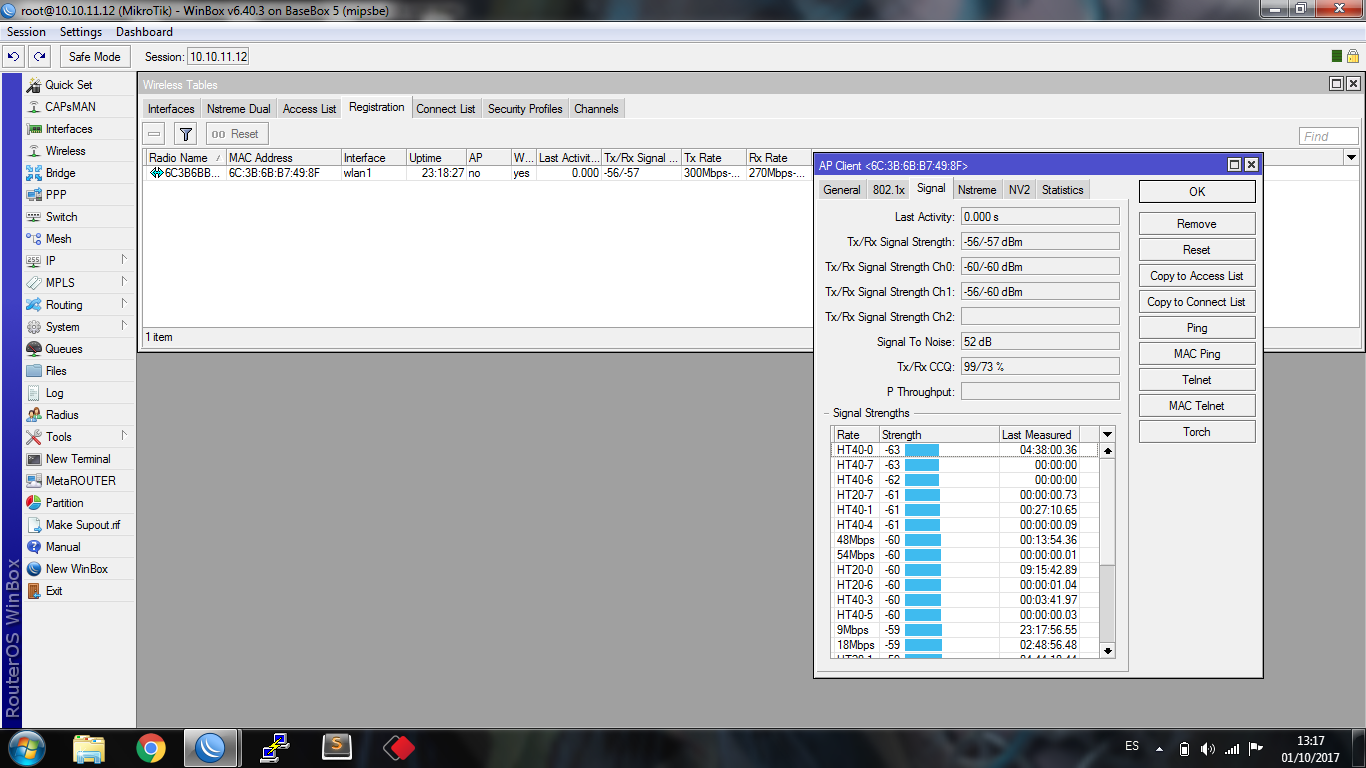Click the MAC Ping button
The width and height of the screenshot is (1366, 768).
(1197, 354)
